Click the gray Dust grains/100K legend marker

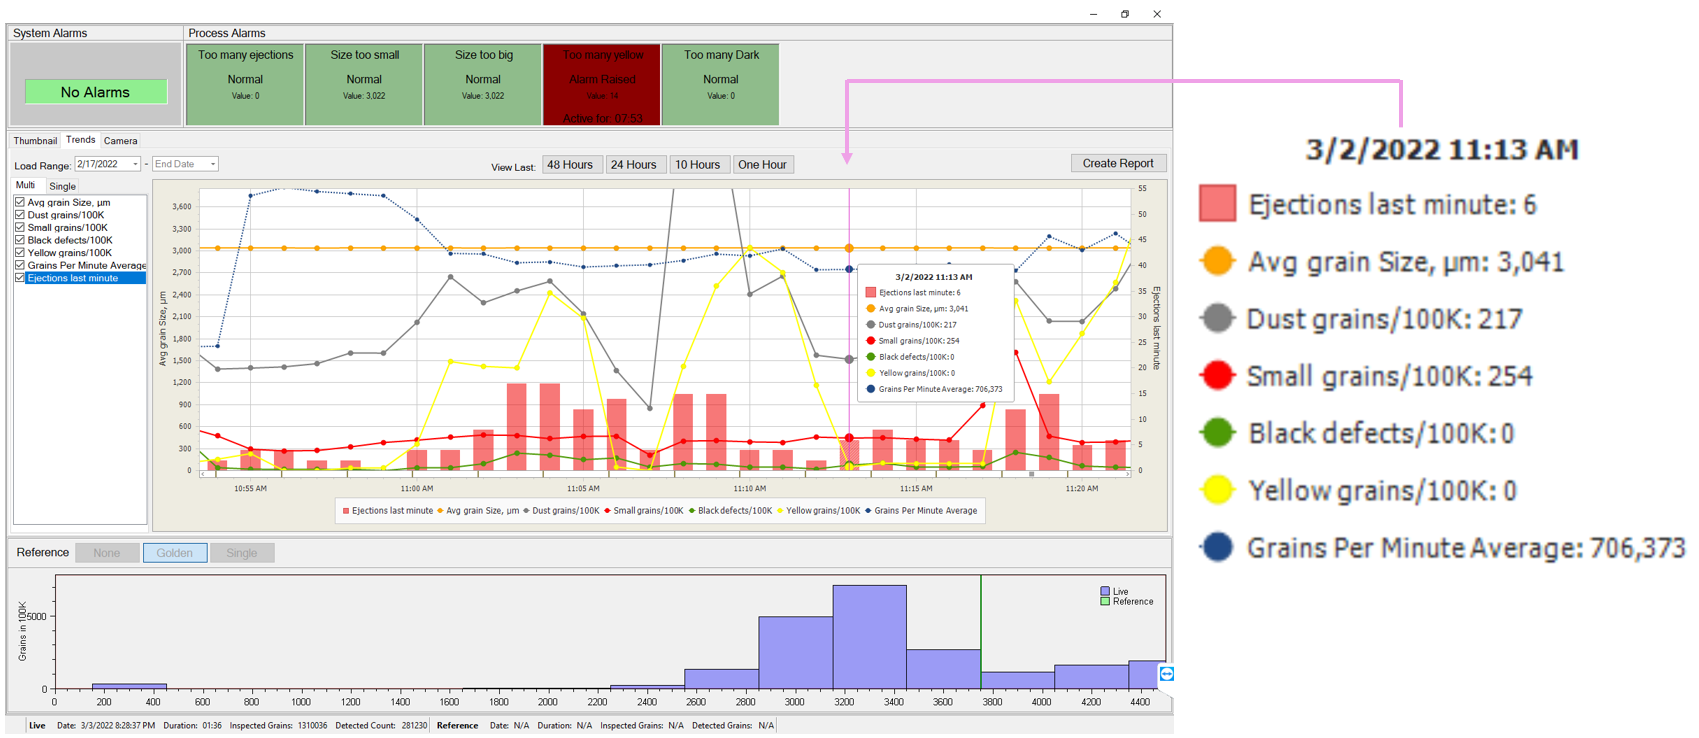[x=1217, y=319]
